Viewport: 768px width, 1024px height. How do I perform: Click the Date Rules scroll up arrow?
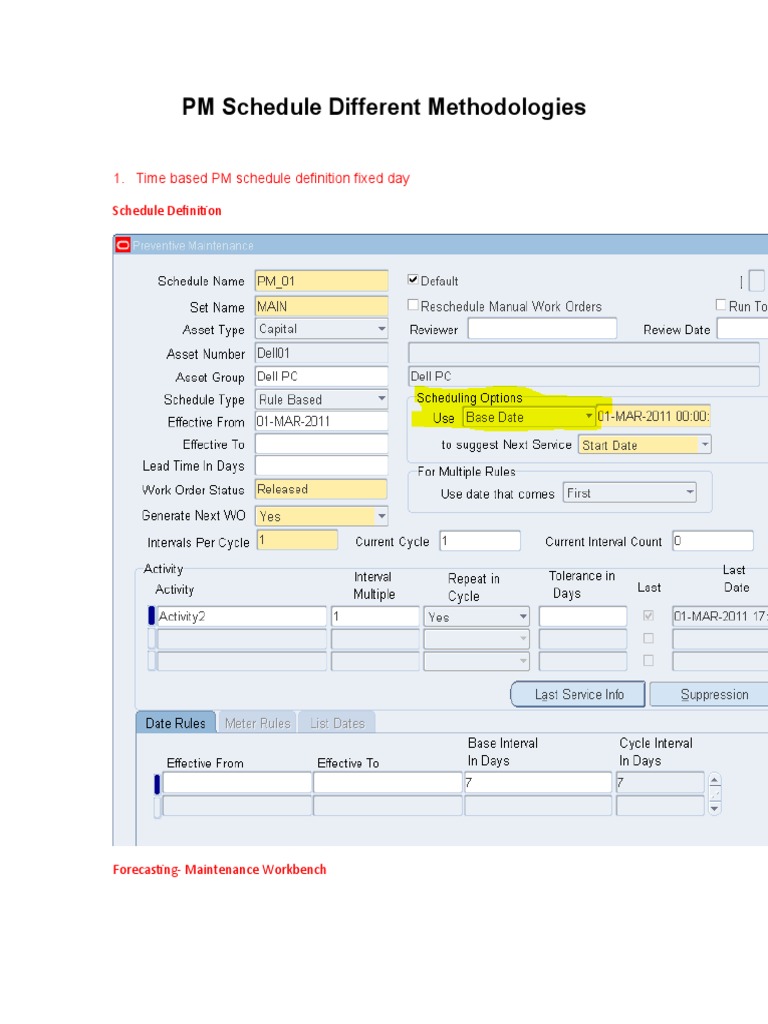click(714, 780)
